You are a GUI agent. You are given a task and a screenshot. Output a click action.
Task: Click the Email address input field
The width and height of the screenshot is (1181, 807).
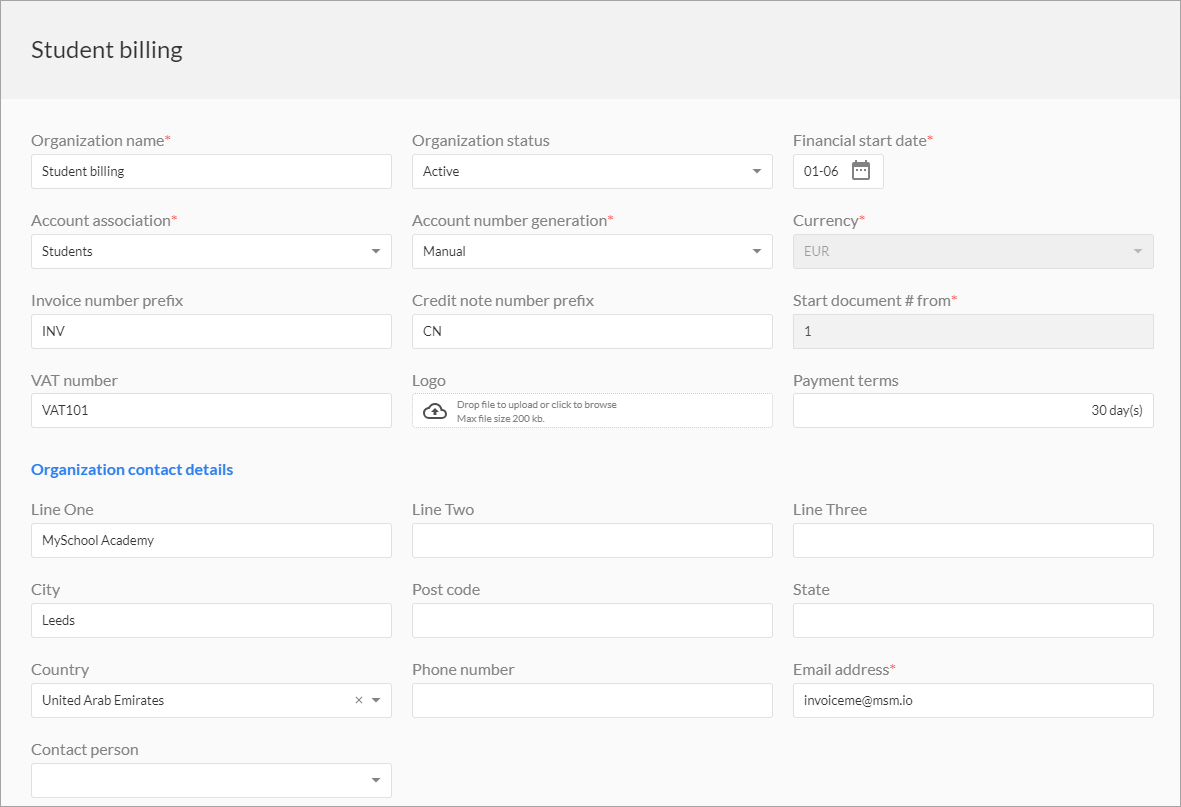[973, 700]
